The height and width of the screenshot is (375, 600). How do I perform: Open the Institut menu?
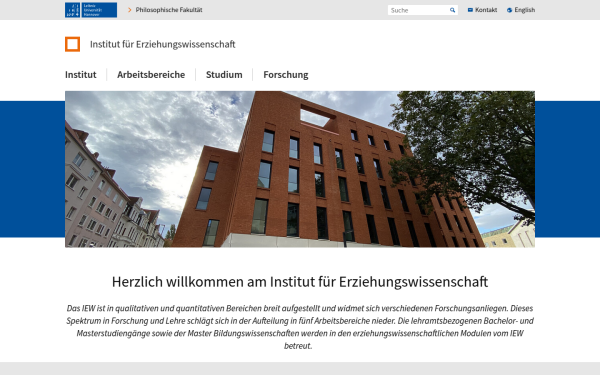pos(81,75)
